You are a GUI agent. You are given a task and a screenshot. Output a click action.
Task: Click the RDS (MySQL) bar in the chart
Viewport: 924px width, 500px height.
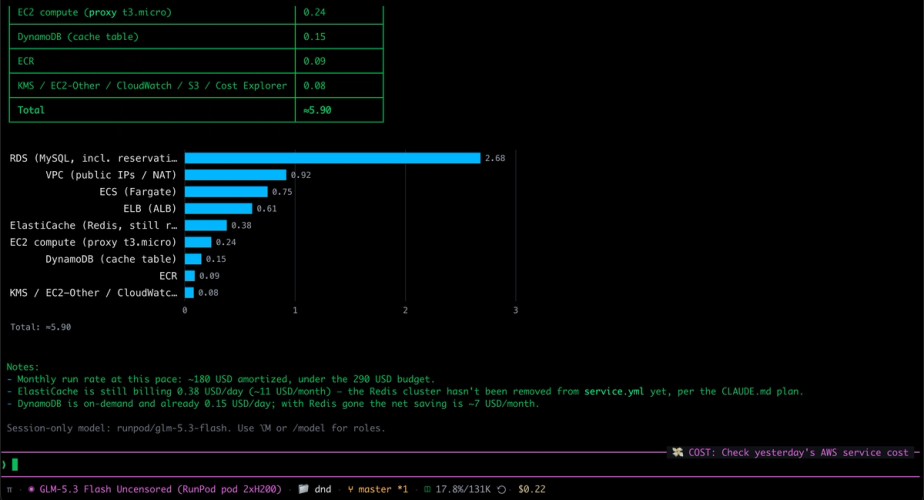(332, 158)
